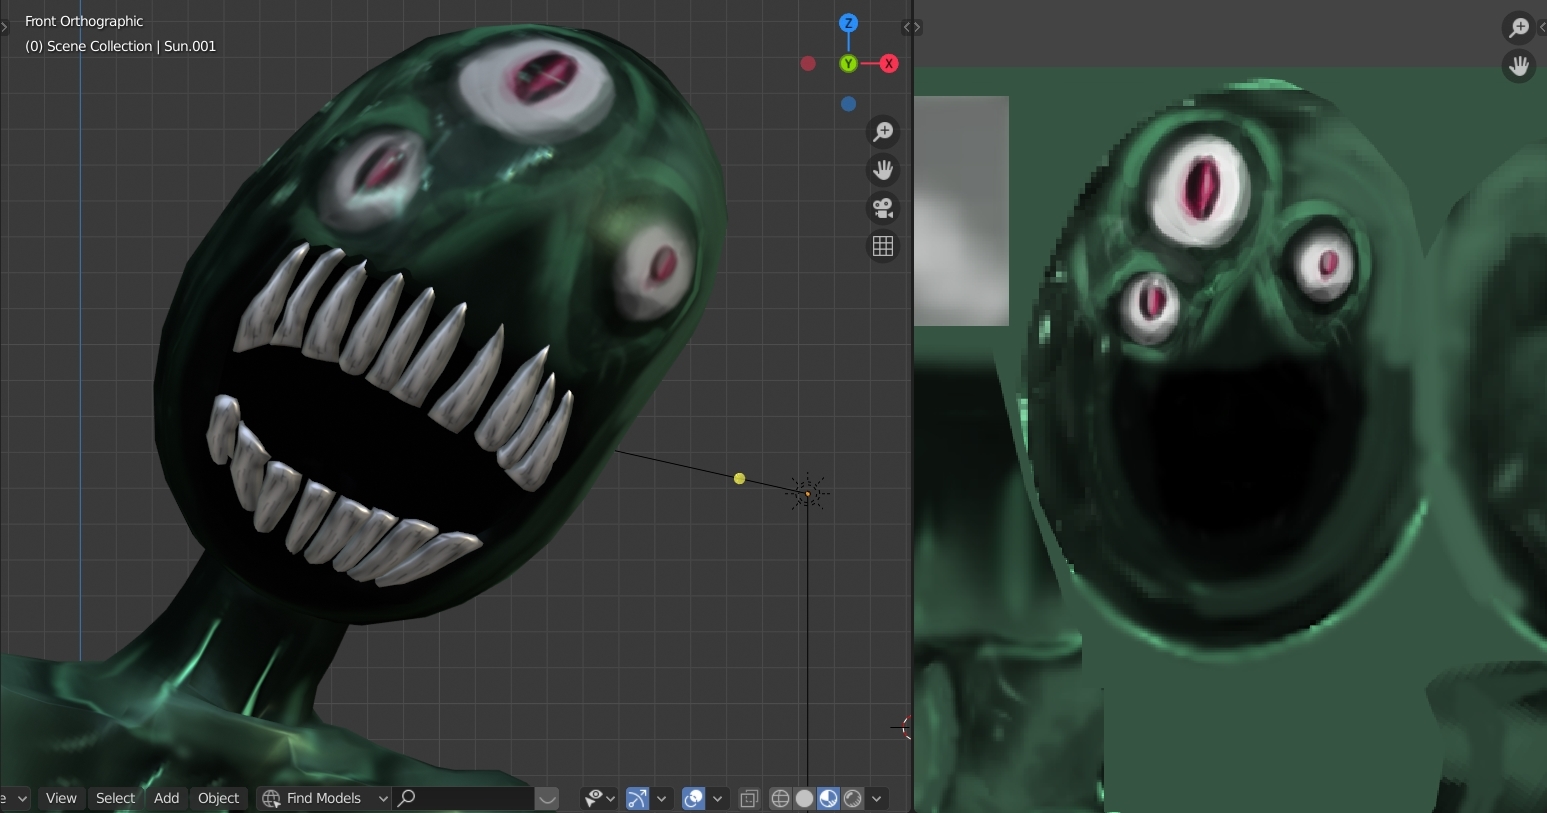1547x813 pixels.
Task: Switch perspective/orthographic with grid icon
Action: (x=883, y=246)
